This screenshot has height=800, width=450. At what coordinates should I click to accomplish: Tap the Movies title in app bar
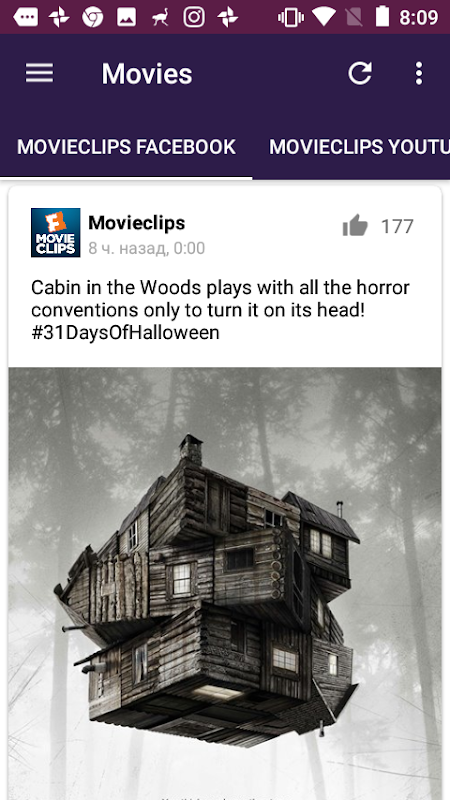147,73
